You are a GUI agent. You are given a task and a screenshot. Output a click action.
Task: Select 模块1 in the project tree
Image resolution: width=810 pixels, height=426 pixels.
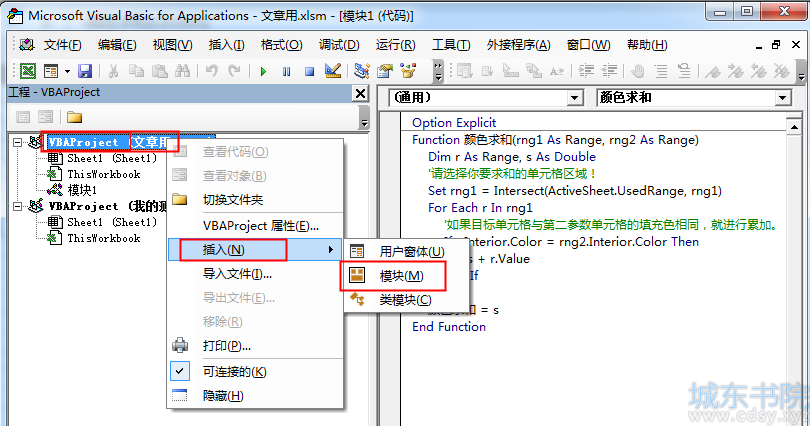[82, 190]
